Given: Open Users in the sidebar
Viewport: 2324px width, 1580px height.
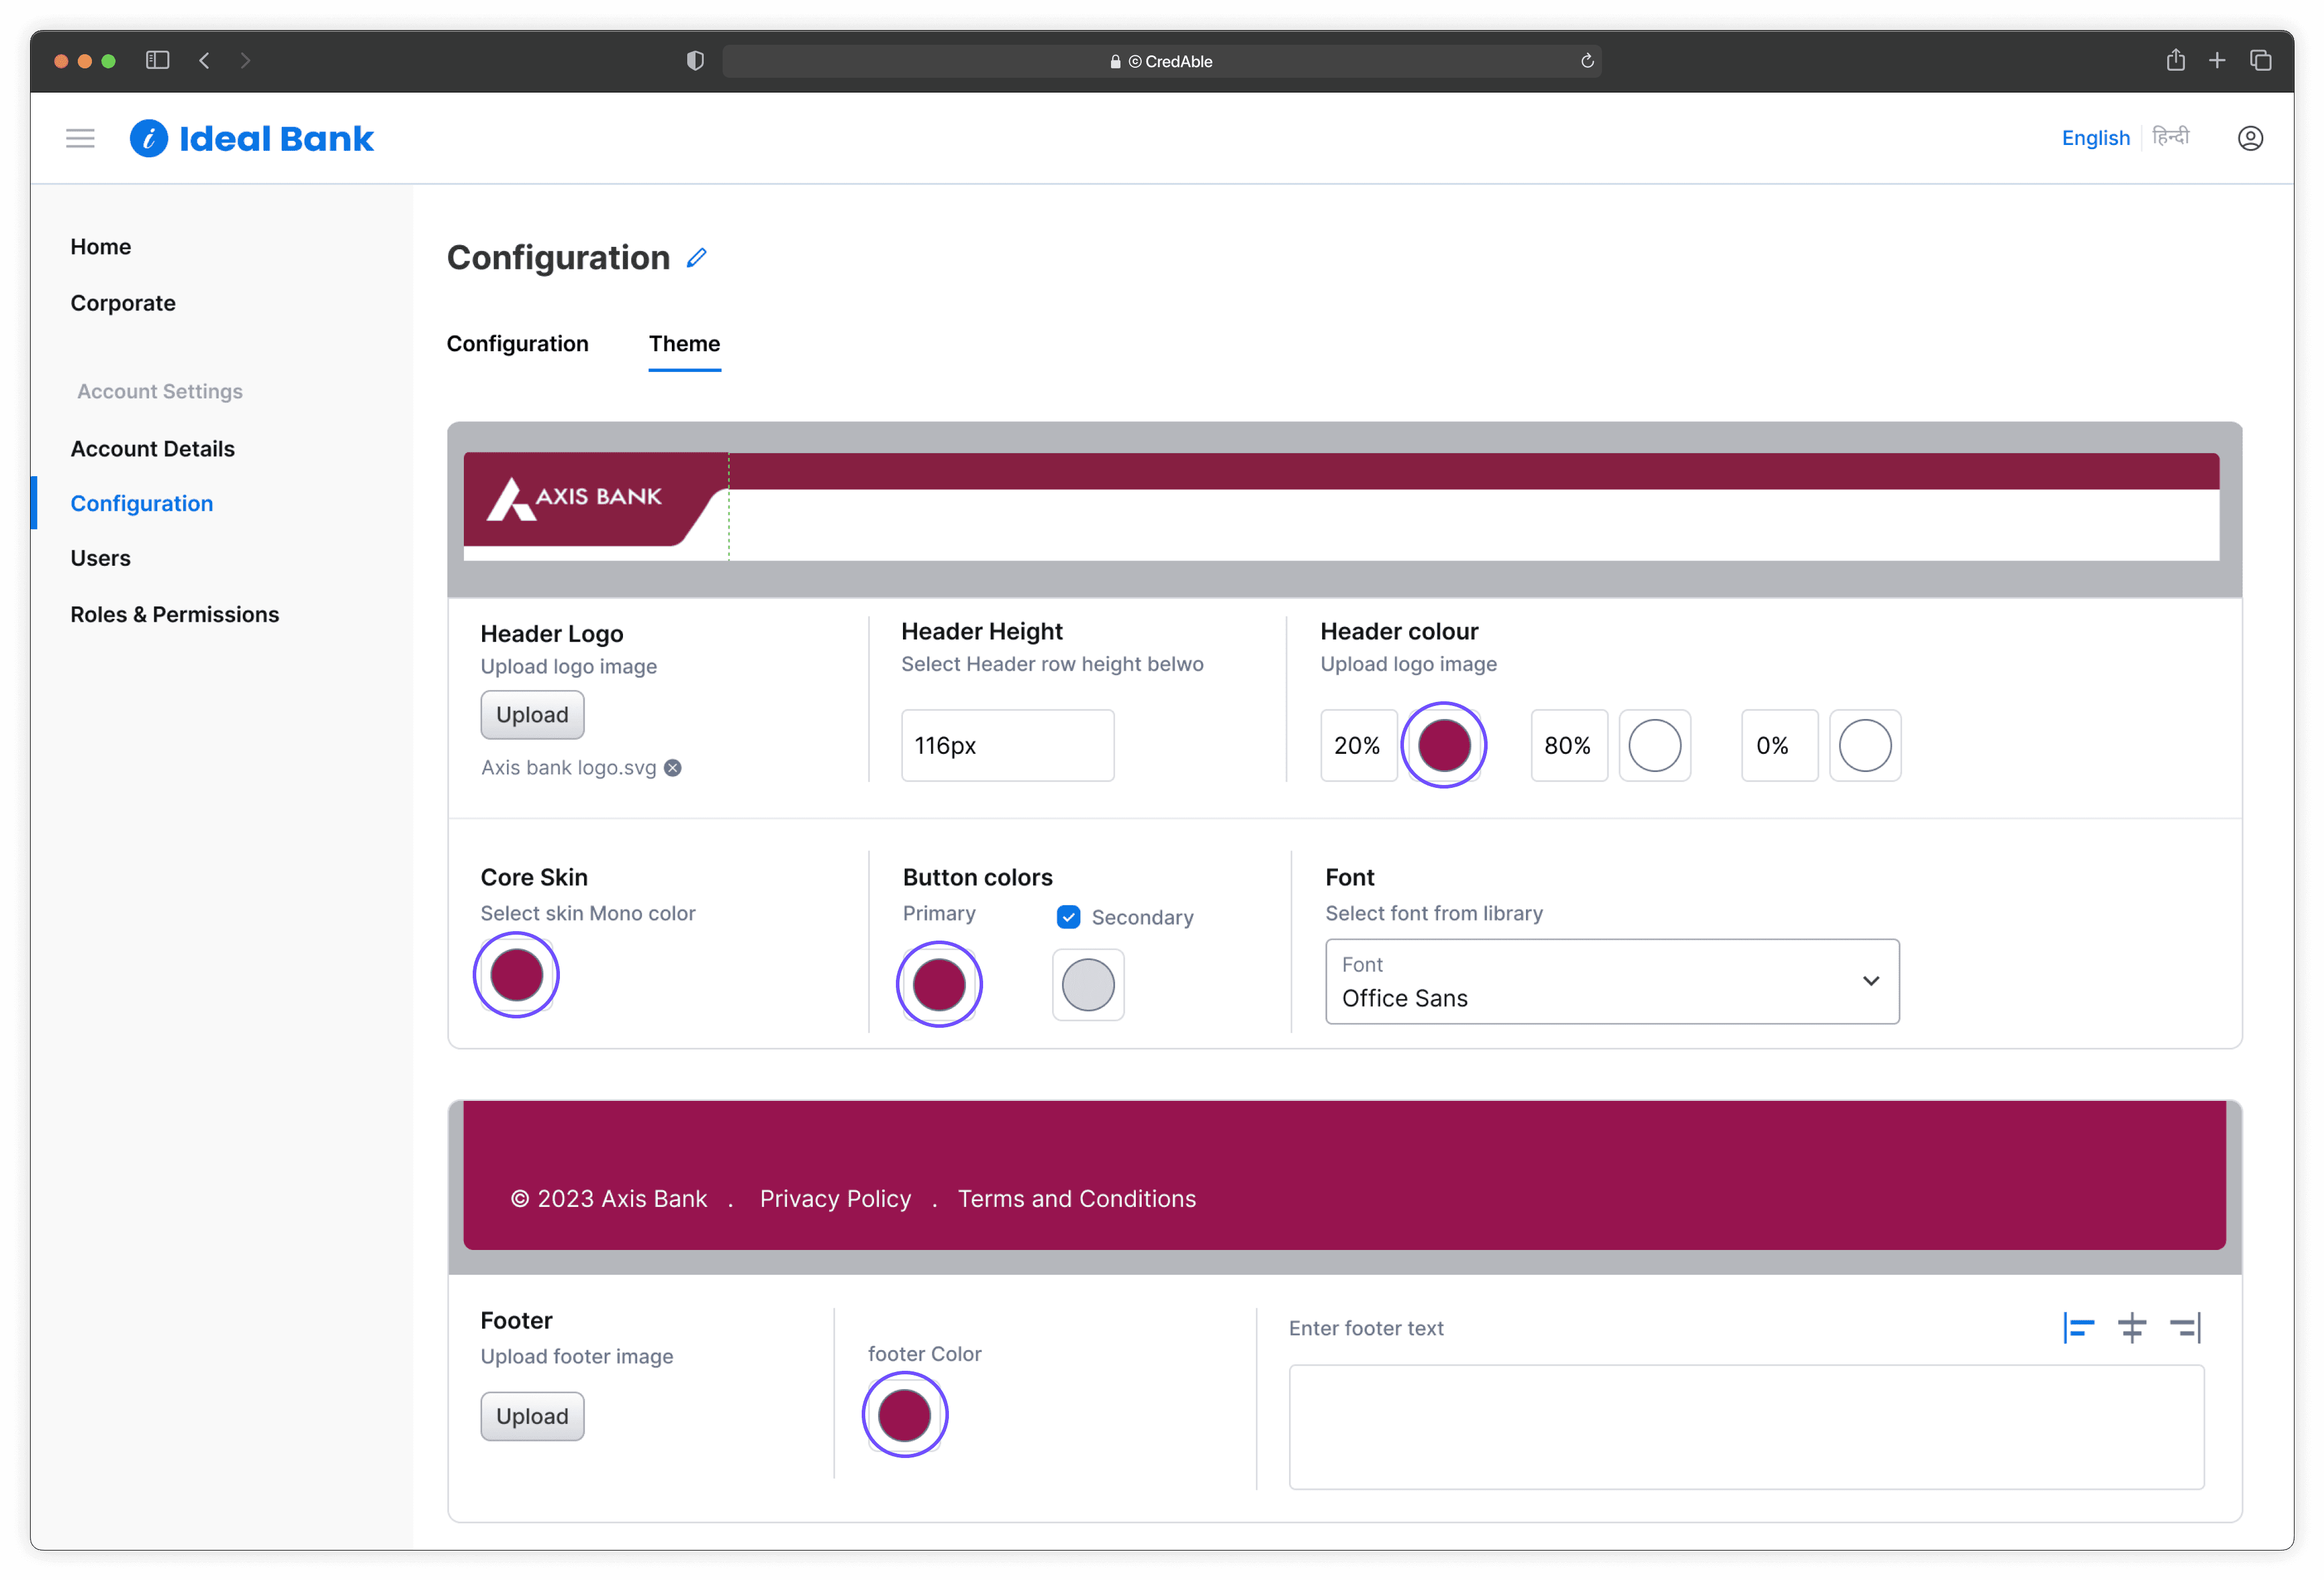Looking at the screenshot, I should (x=100, y=558).
